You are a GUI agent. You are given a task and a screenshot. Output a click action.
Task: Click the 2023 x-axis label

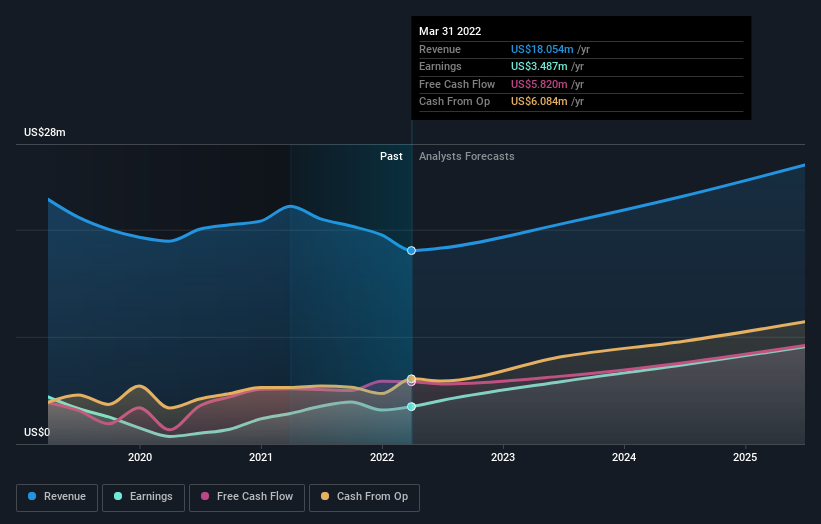coord(503,457)
